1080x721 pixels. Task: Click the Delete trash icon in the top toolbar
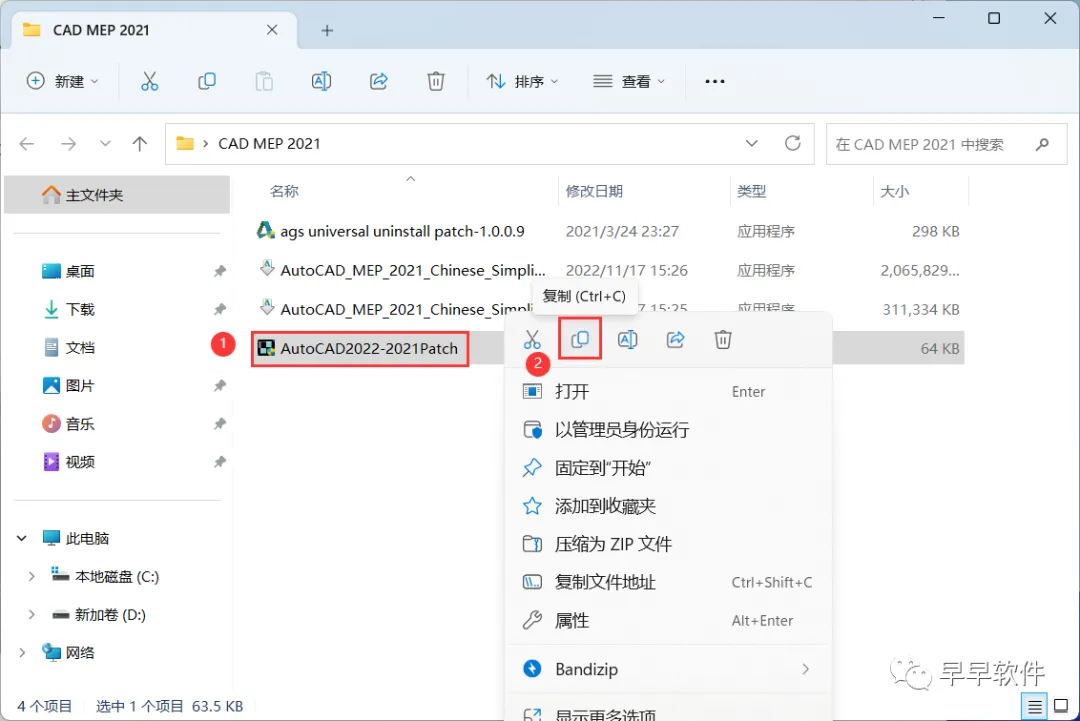pos(436,81)
